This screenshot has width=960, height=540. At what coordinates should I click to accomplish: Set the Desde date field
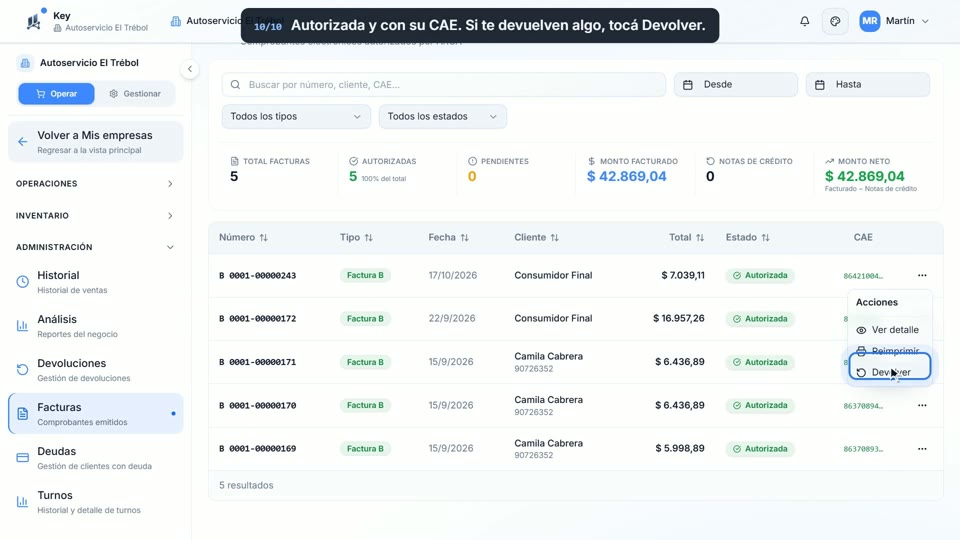(735, 84)
